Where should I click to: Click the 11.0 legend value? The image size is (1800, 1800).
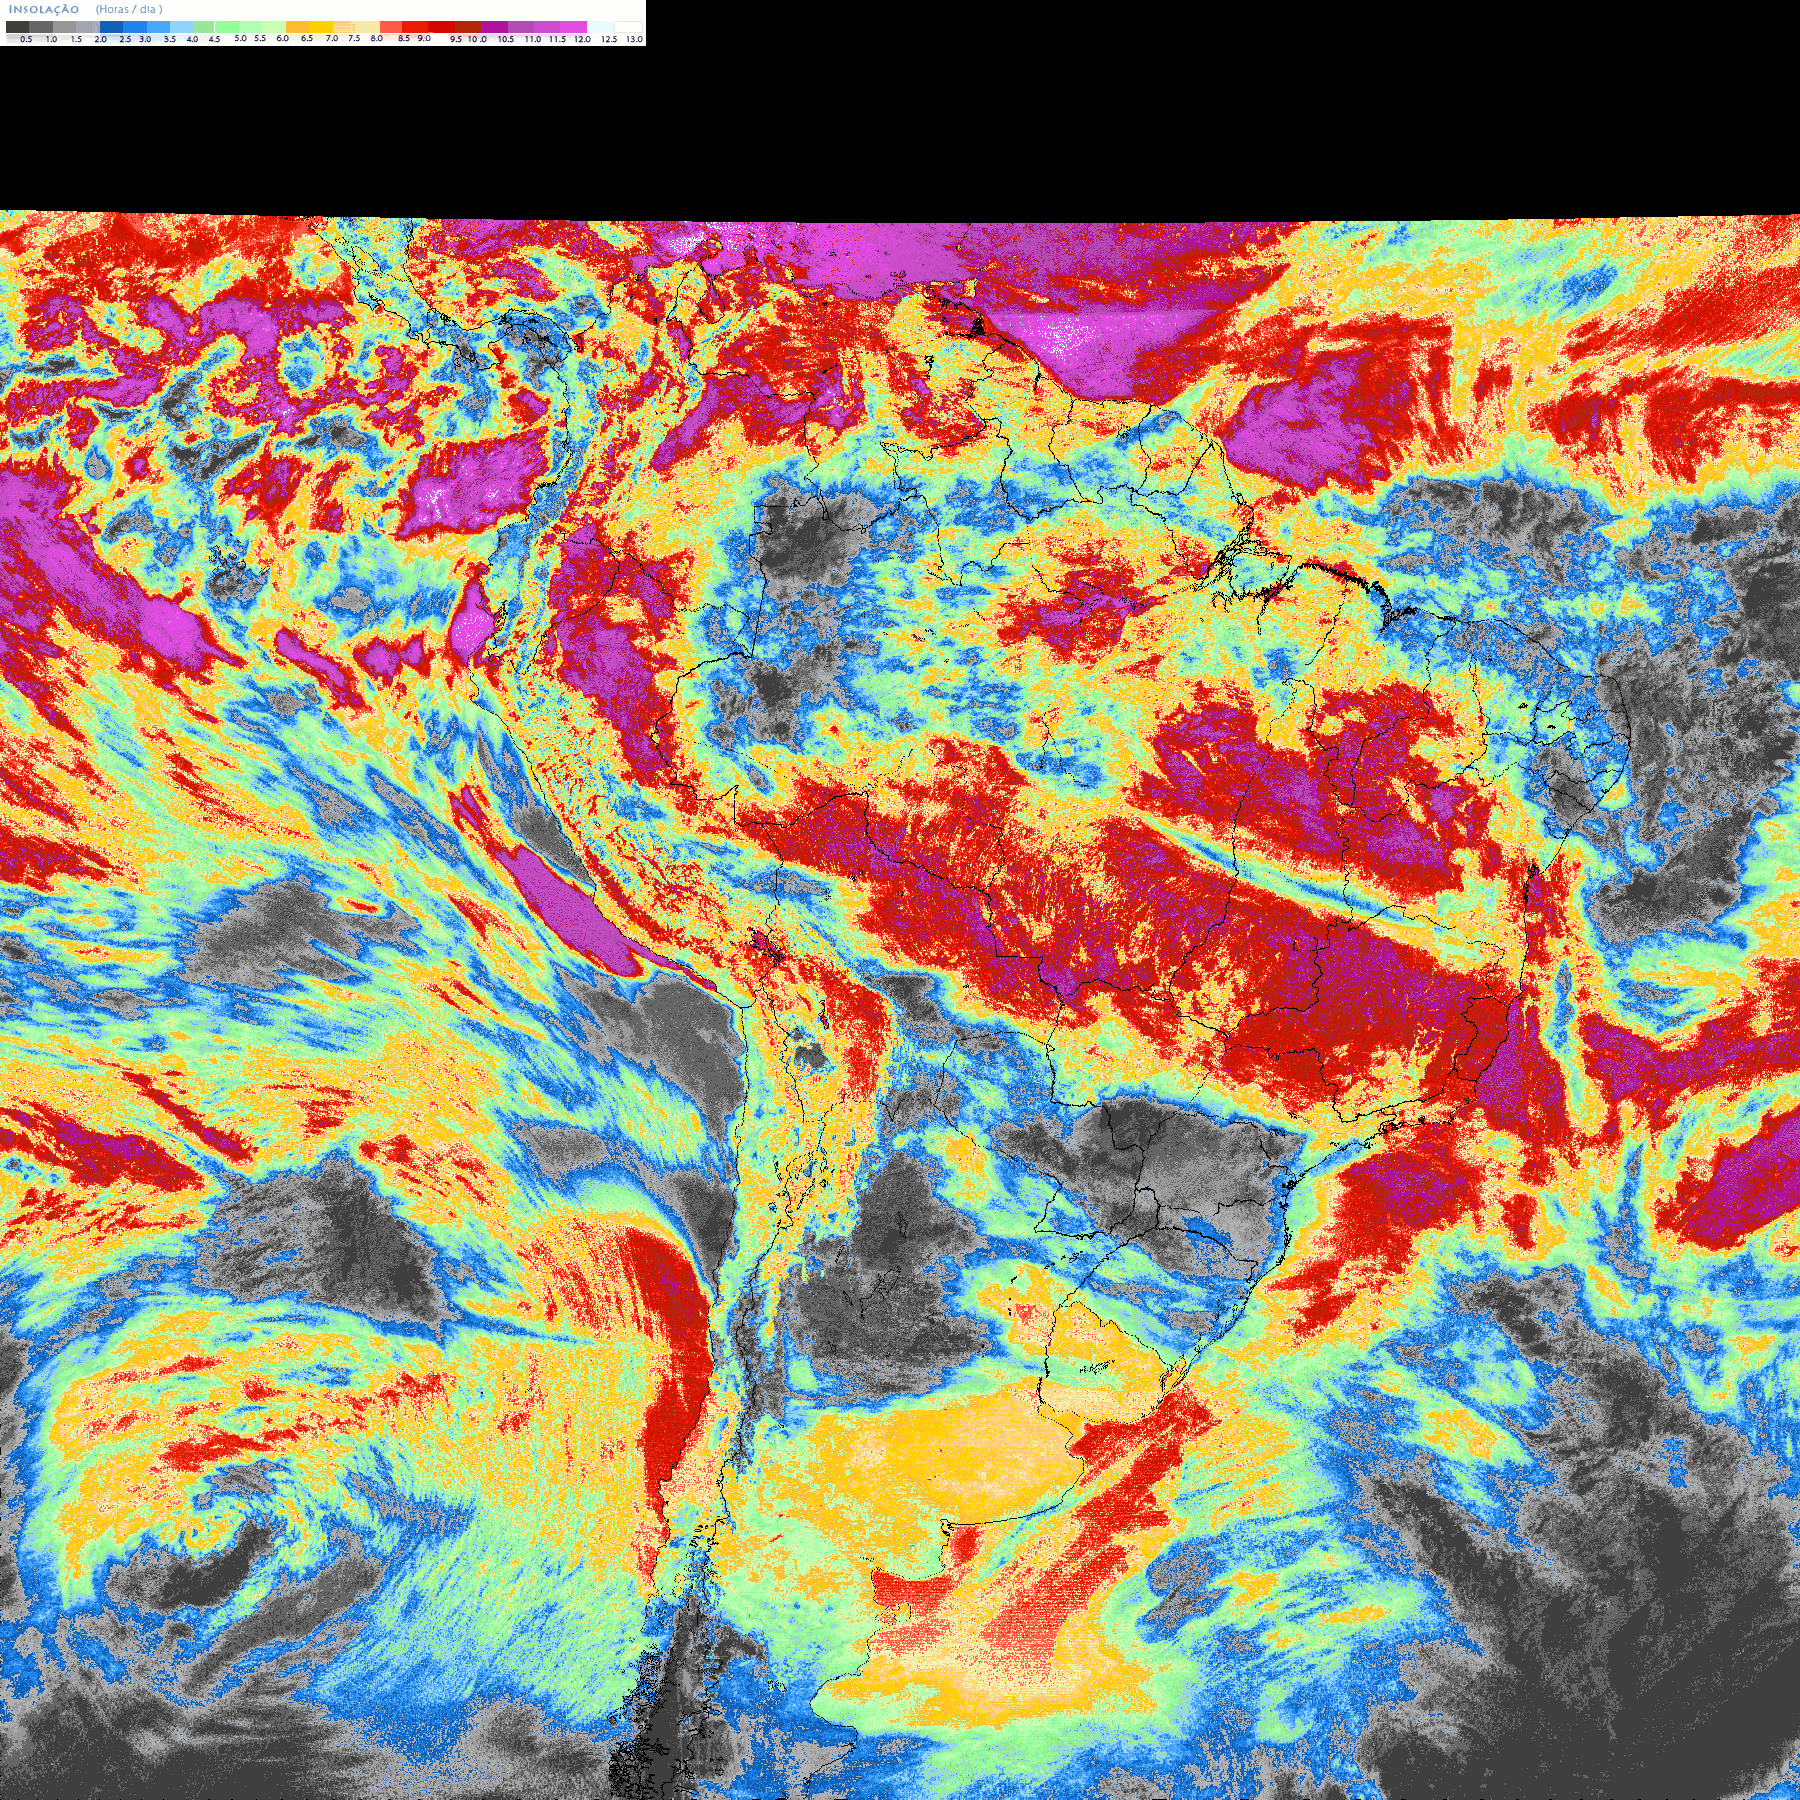(x=533, y=39)
